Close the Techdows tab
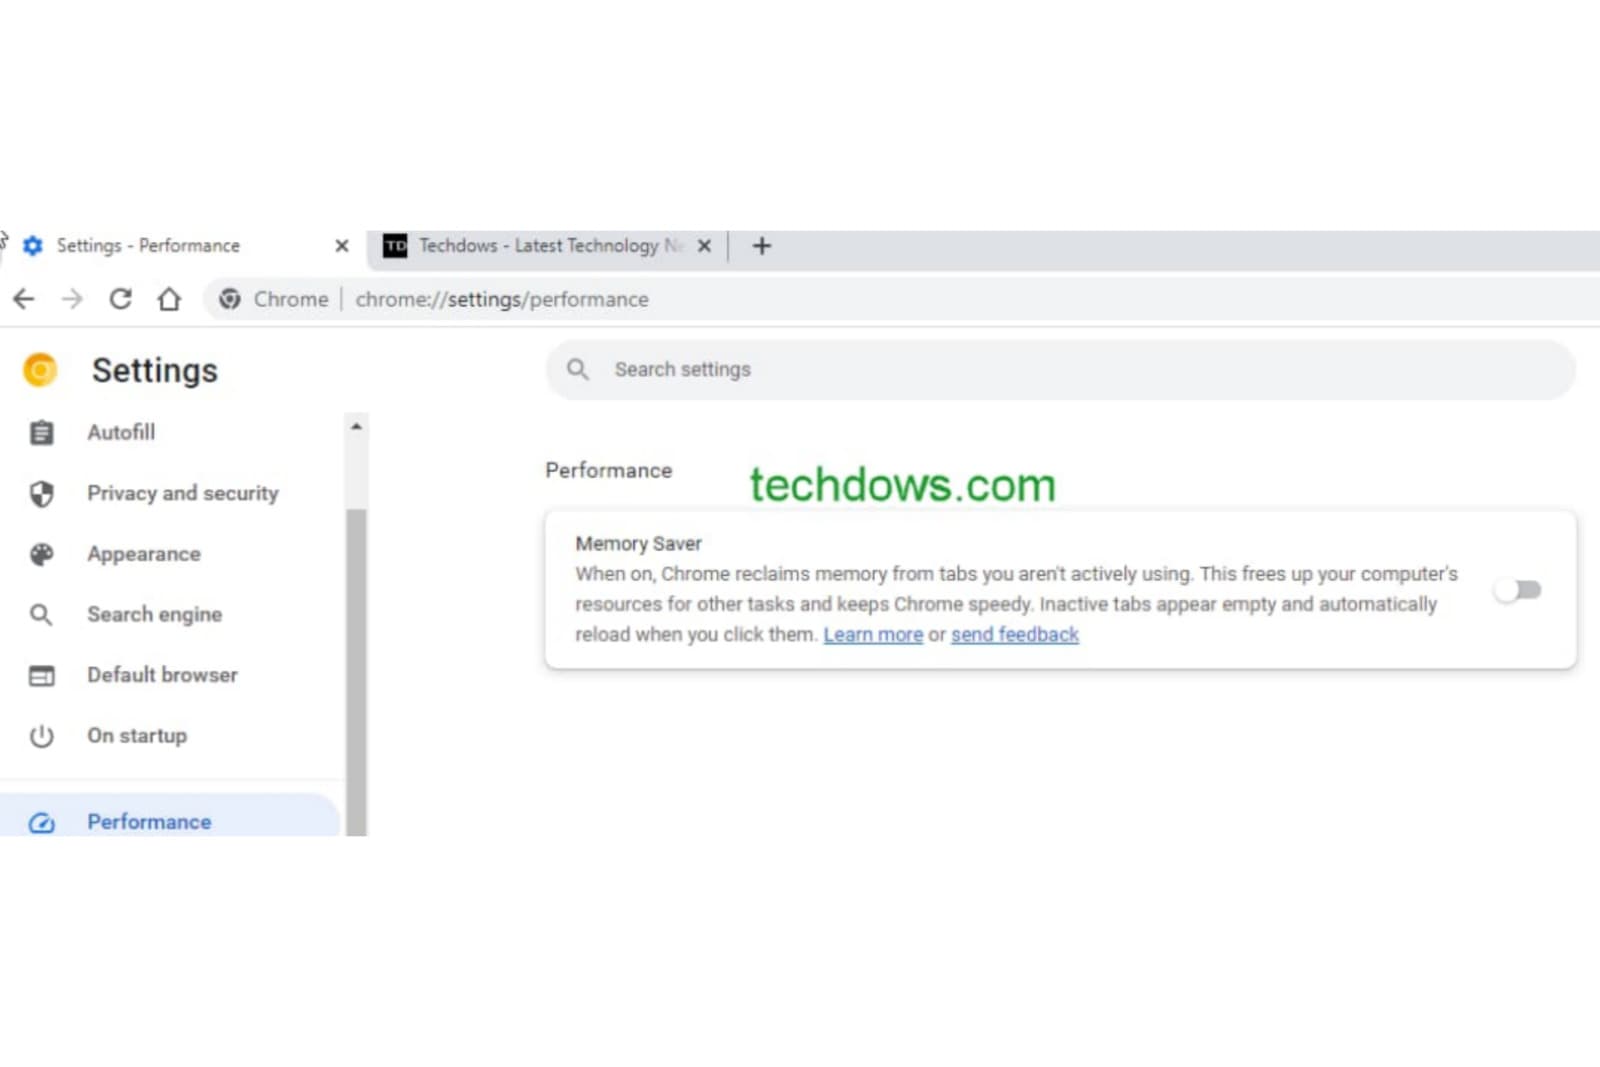The image size is (1600, 1067). (x=704, y=246)
